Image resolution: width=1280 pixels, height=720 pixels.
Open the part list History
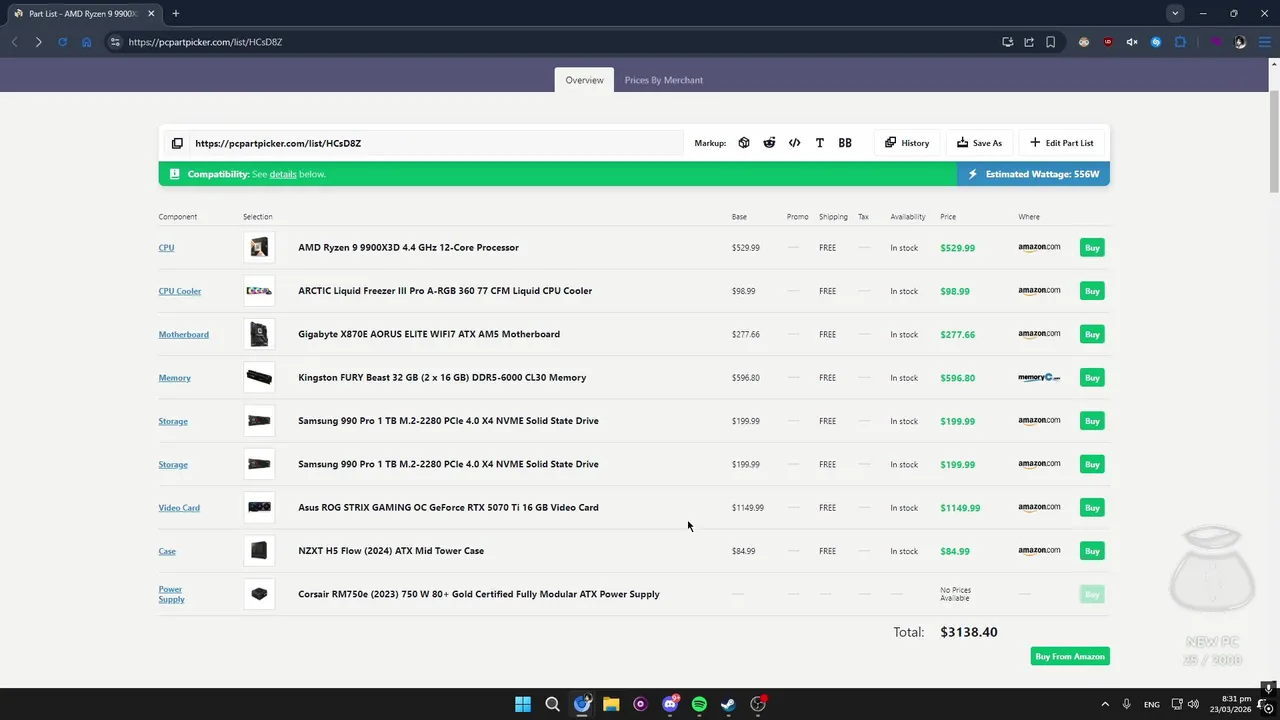(907, 143)
